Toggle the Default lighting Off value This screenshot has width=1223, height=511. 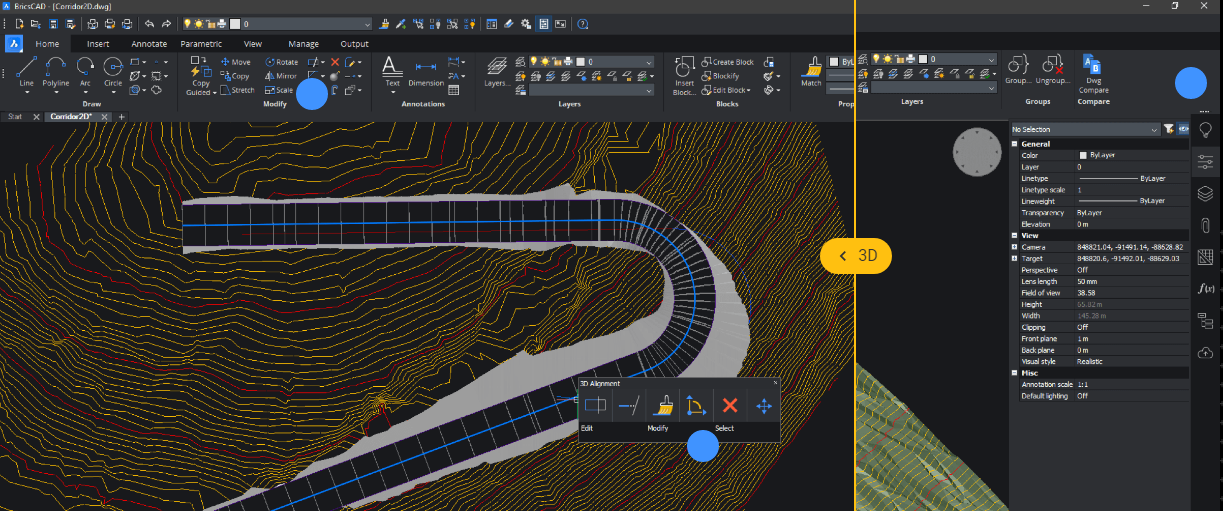(1082, 396)
